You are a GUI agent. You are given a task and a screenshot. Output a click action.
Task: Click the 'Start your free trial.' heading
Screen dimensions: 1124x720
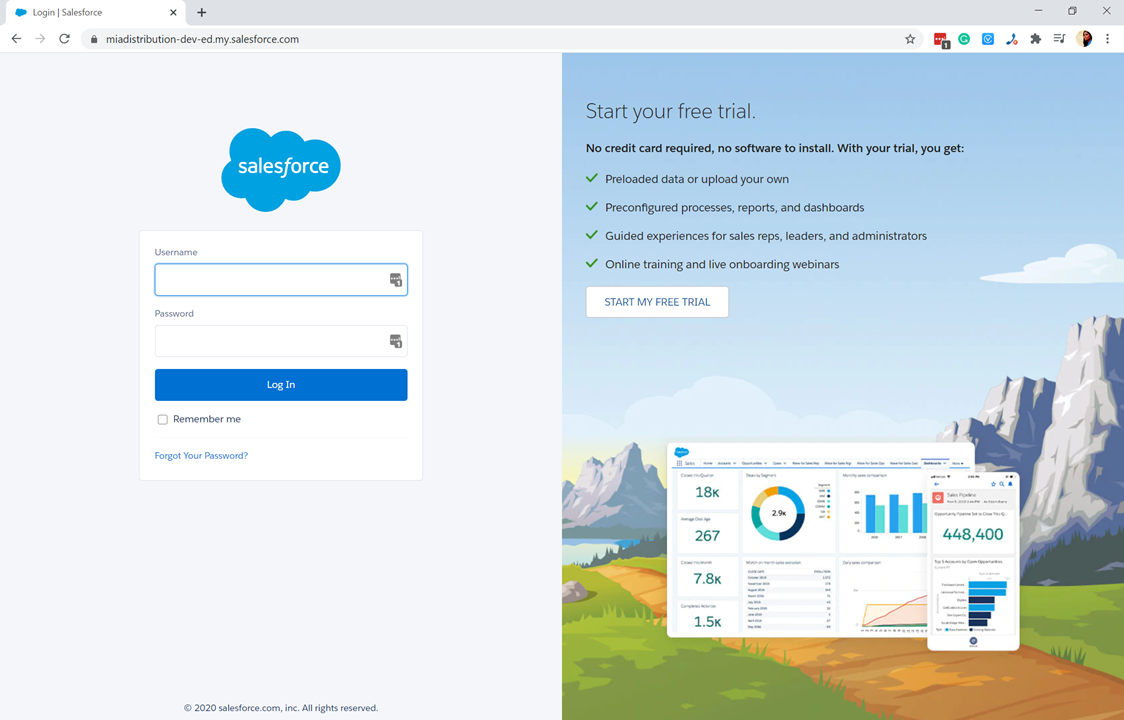(670, 111)
